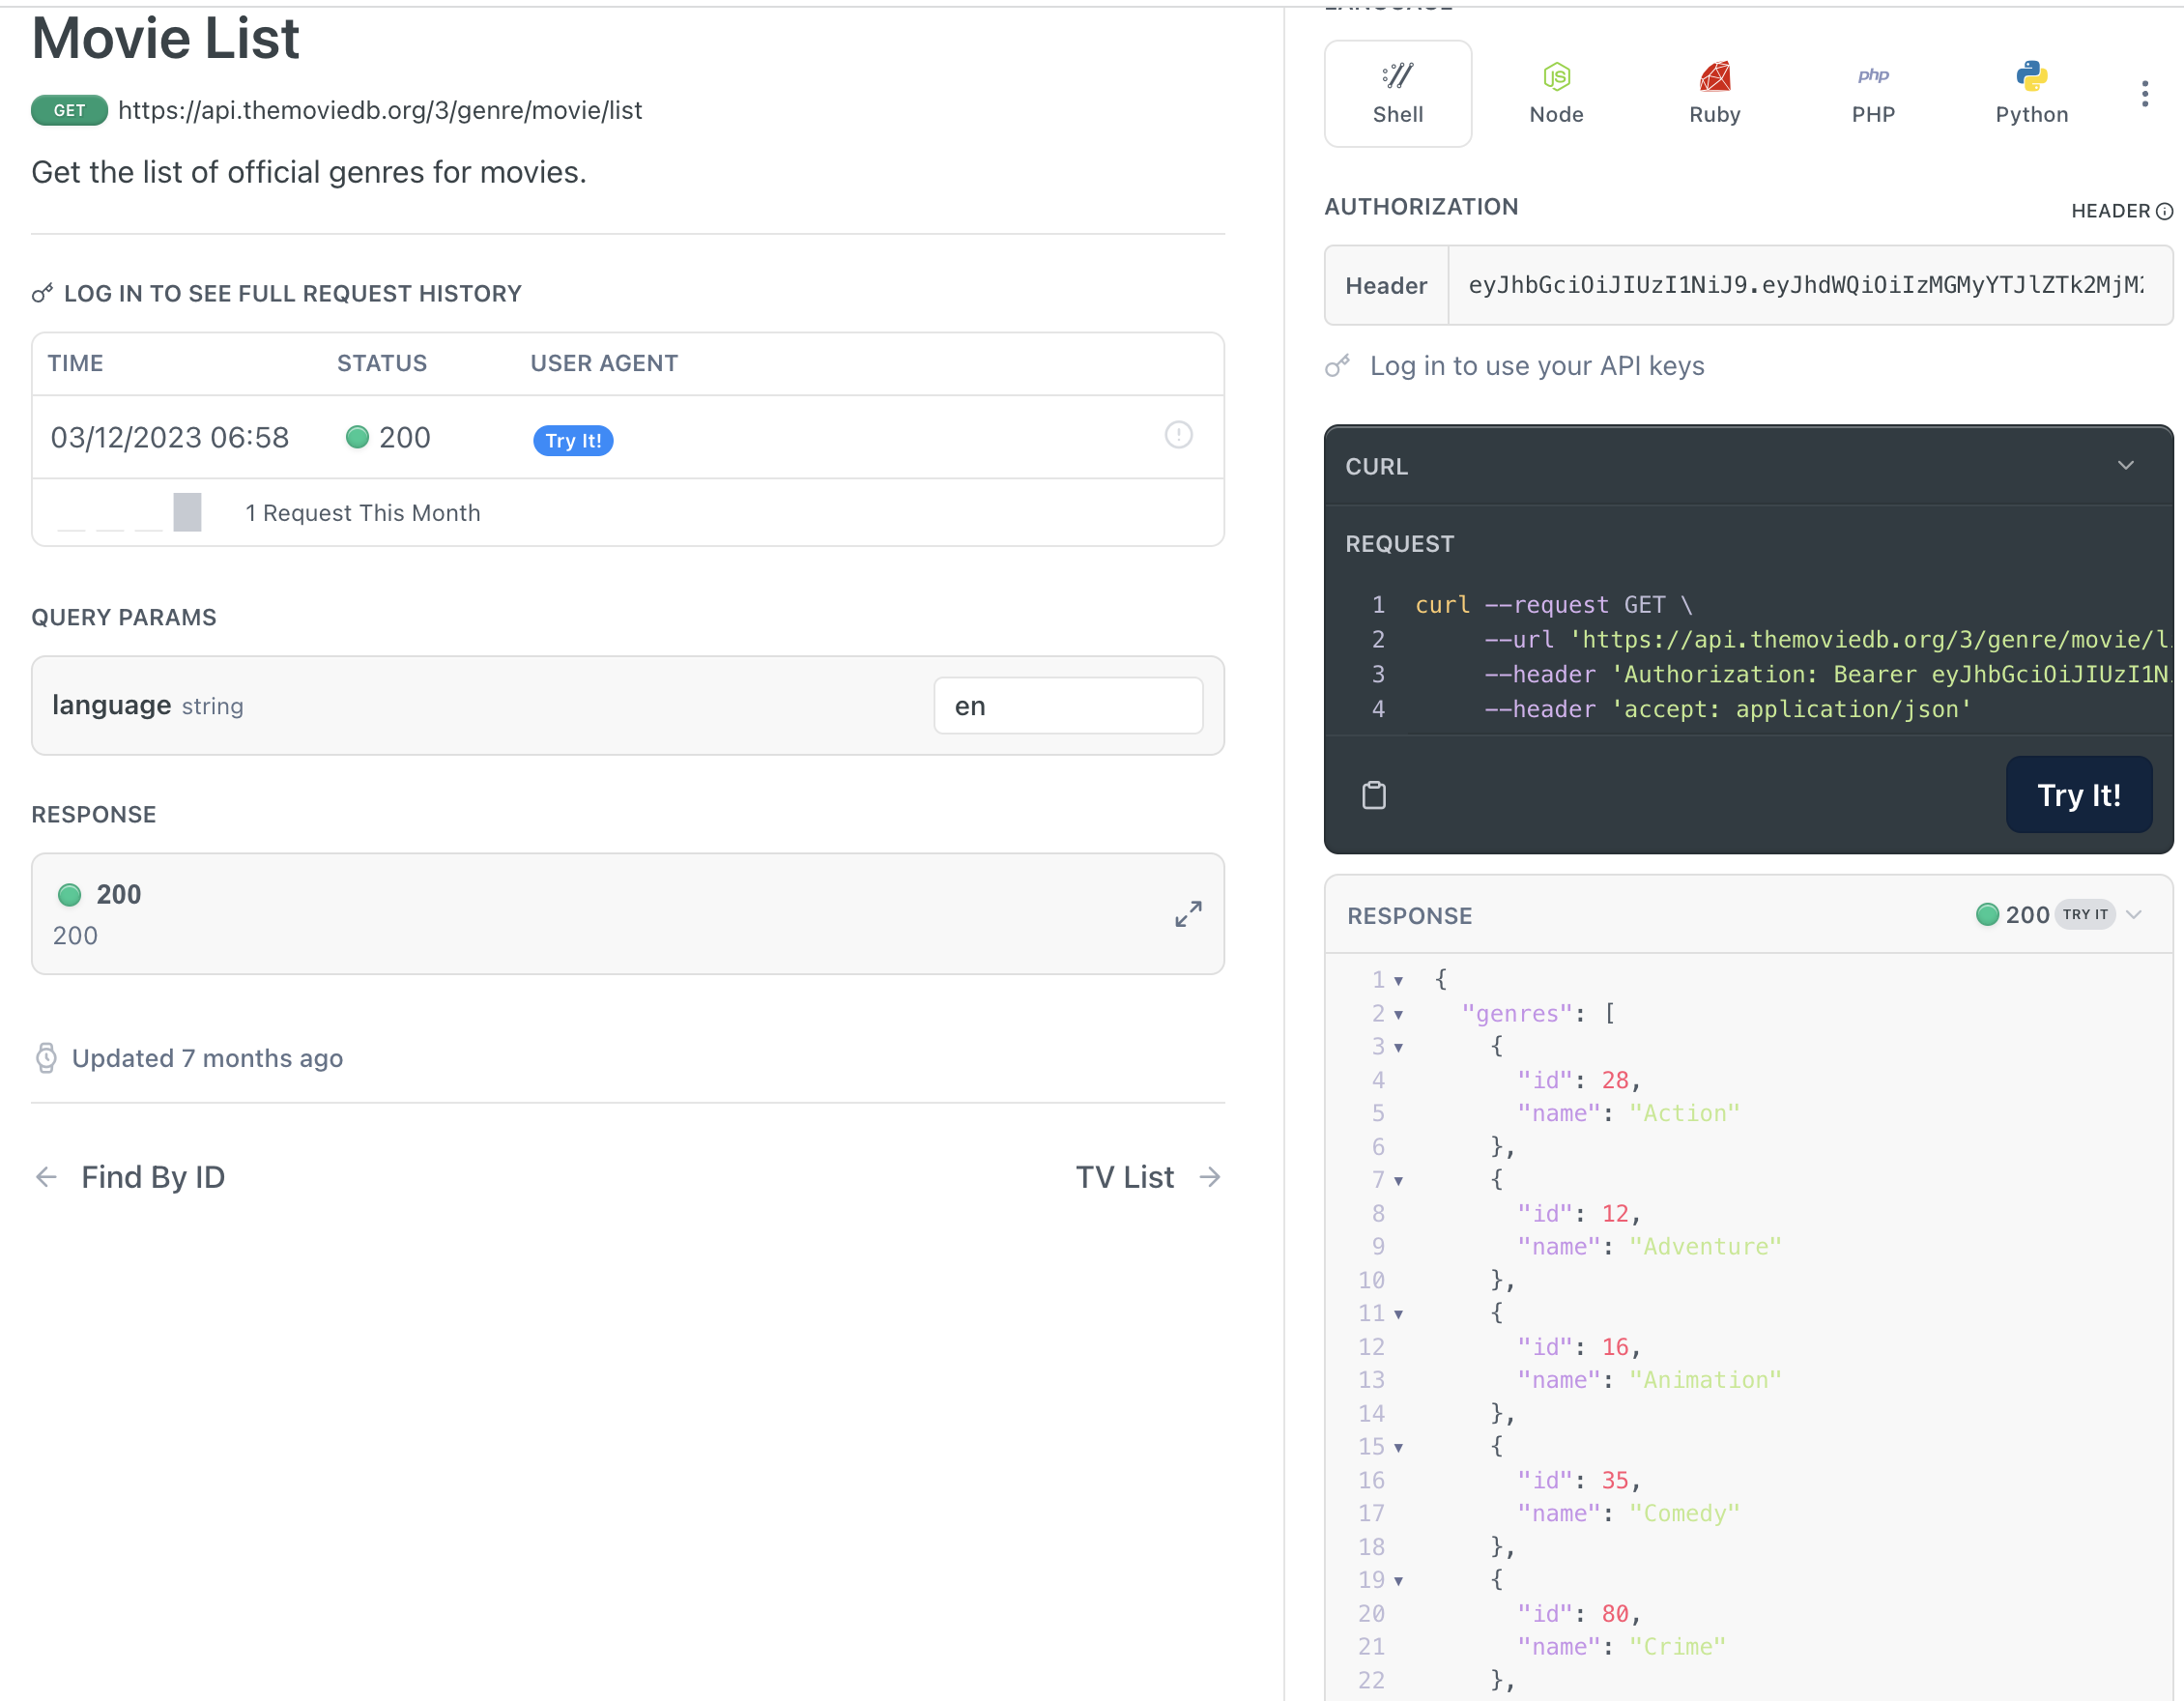Click the HEADER info icon

tap(2164, 211)
